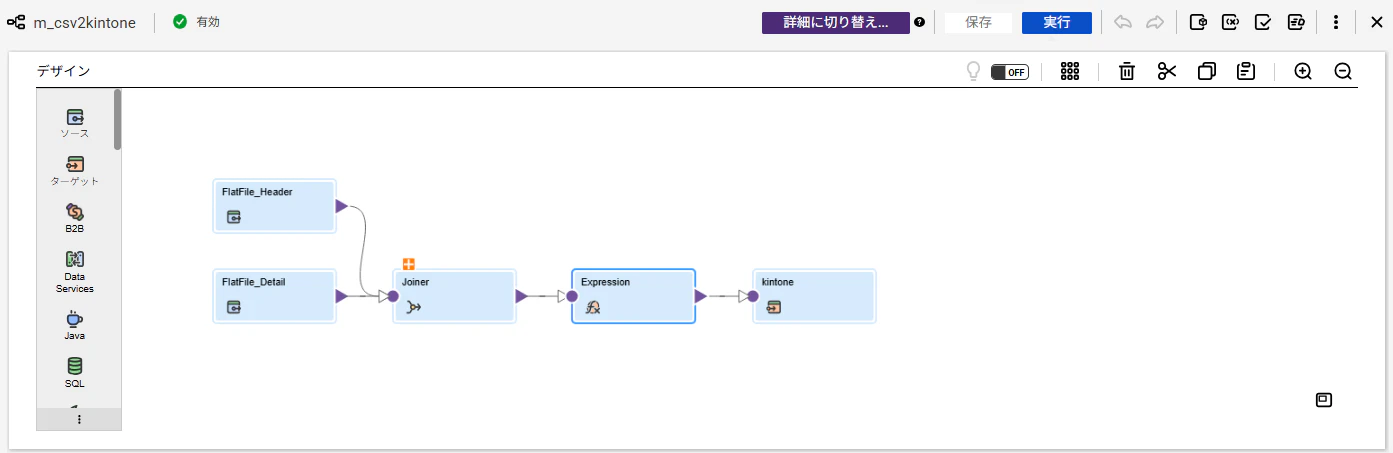Switch to advanced mode button
Viewport: 1393px width, 453px height.
836,23
